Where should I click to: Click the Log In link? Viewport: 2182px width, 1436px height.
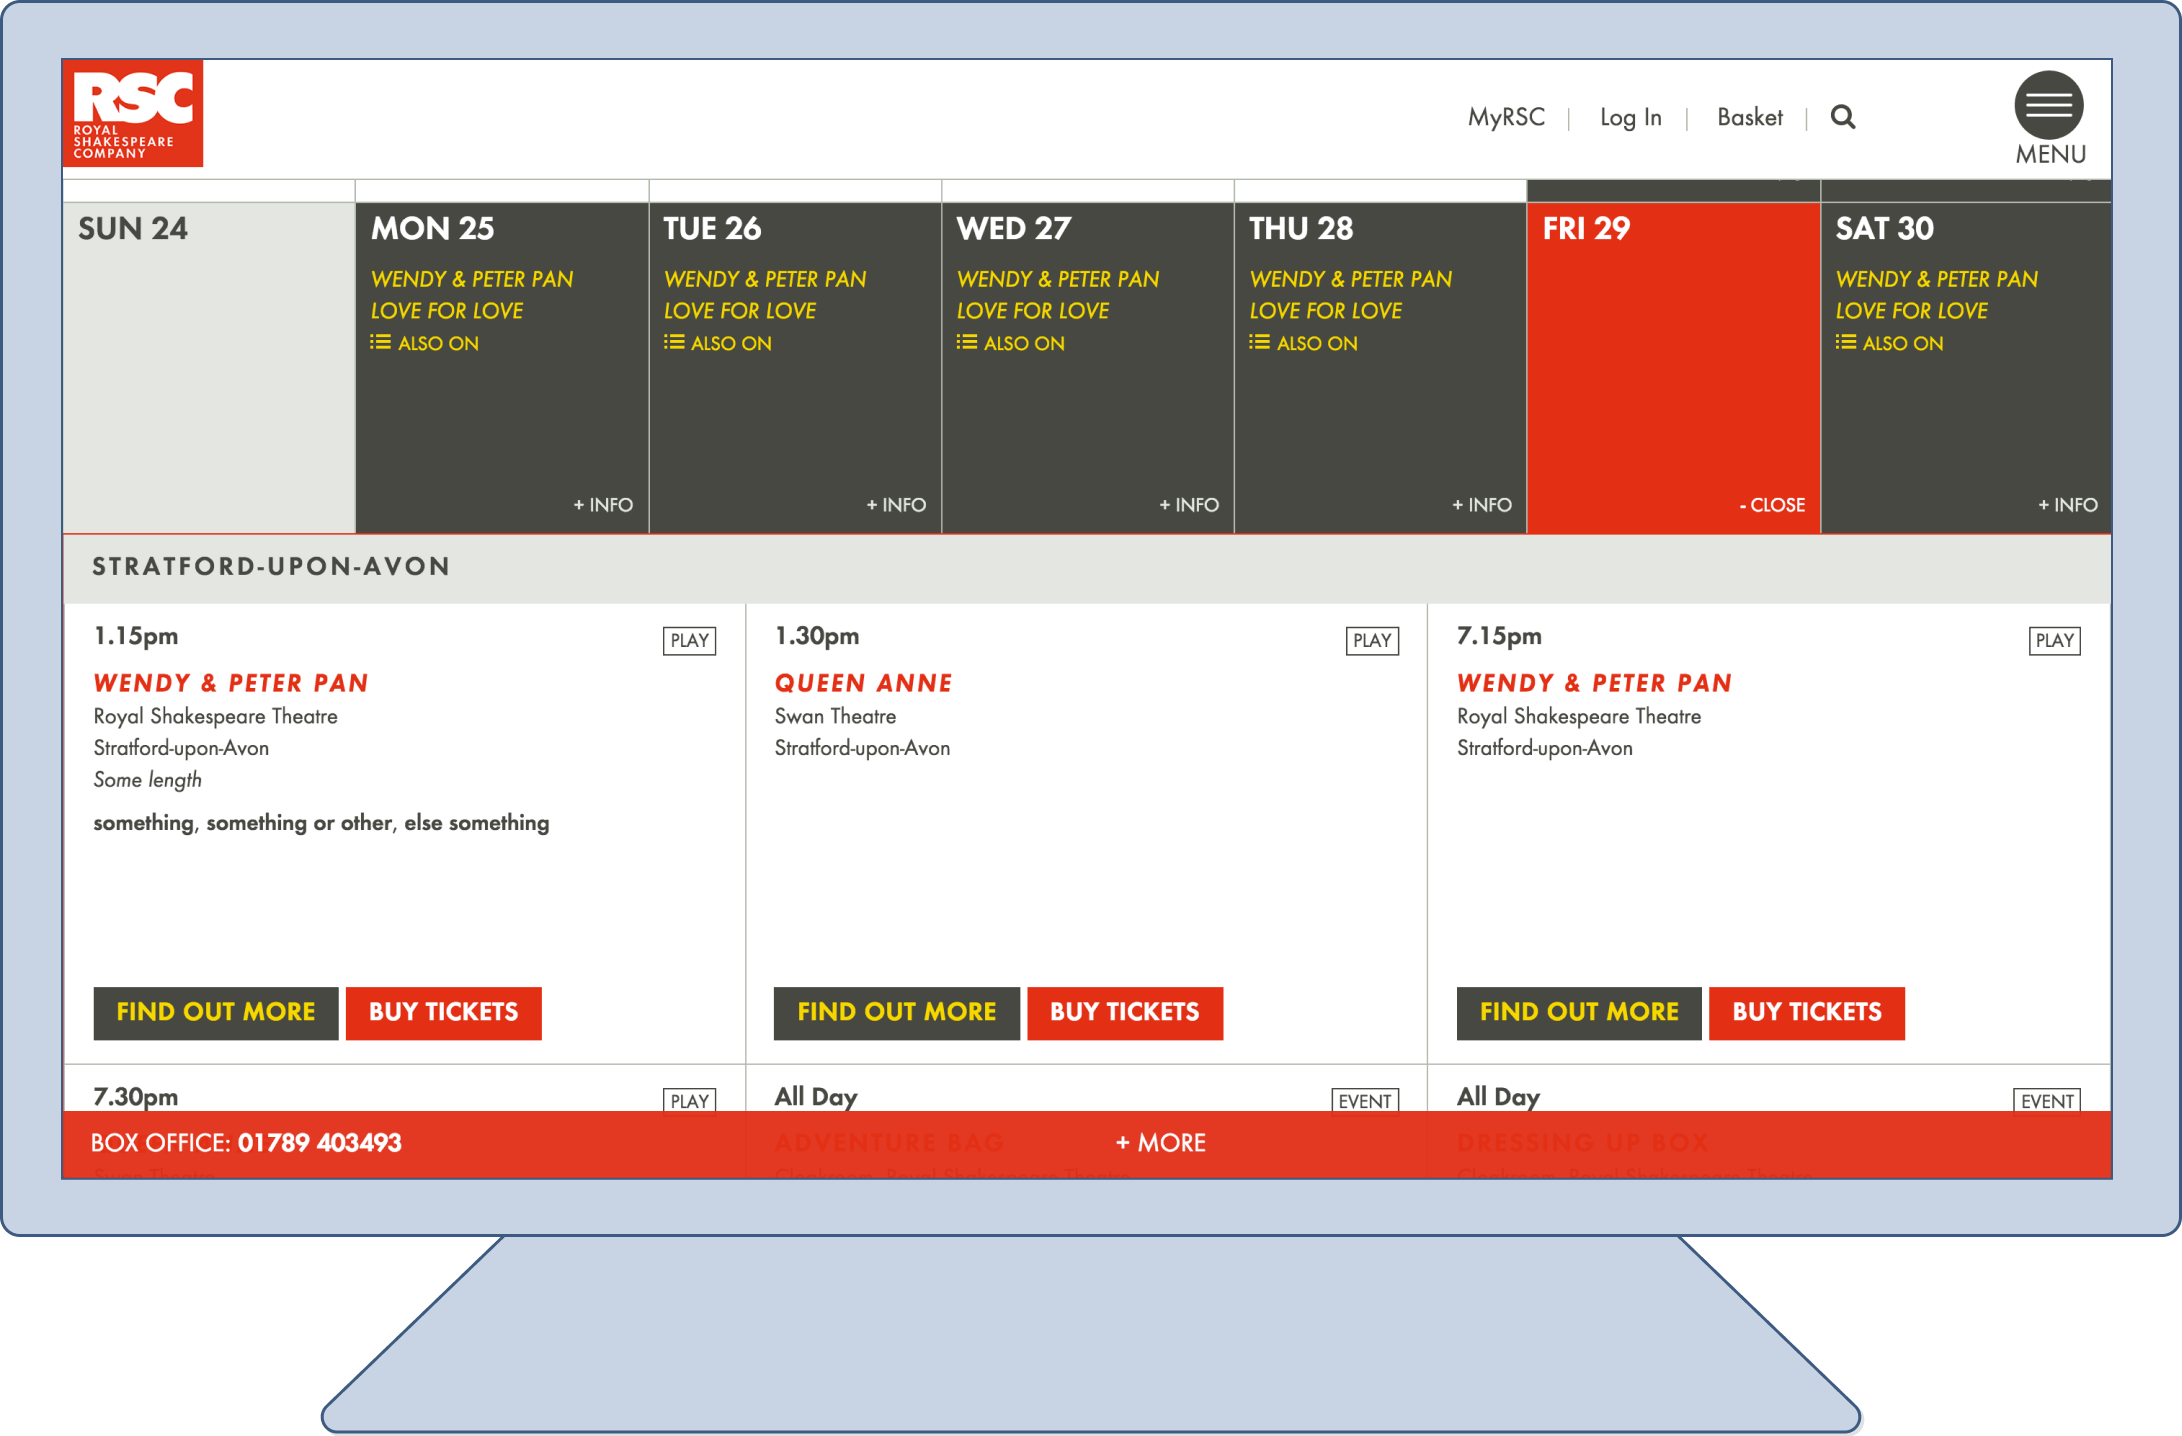click(1631, 117)
